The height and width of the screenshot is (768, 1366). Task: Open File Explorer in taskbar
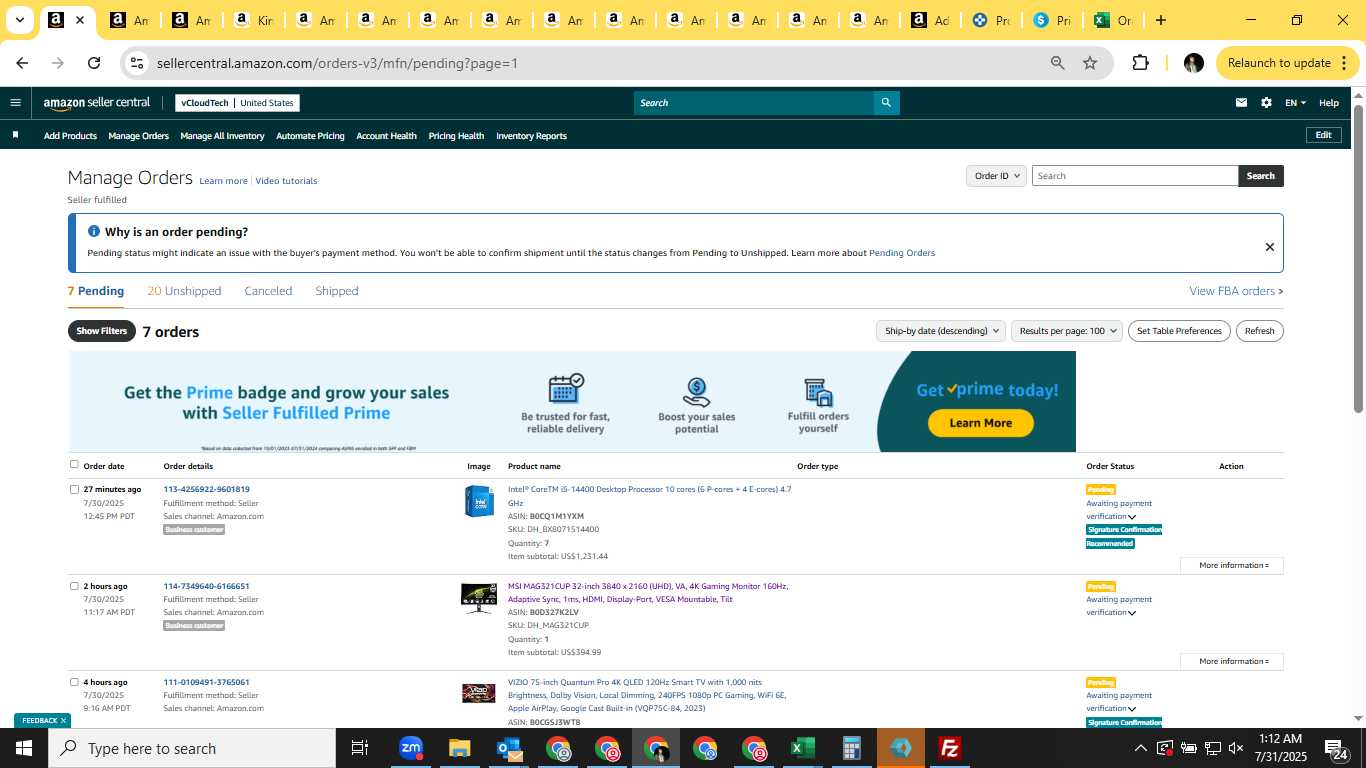(459, 748)
